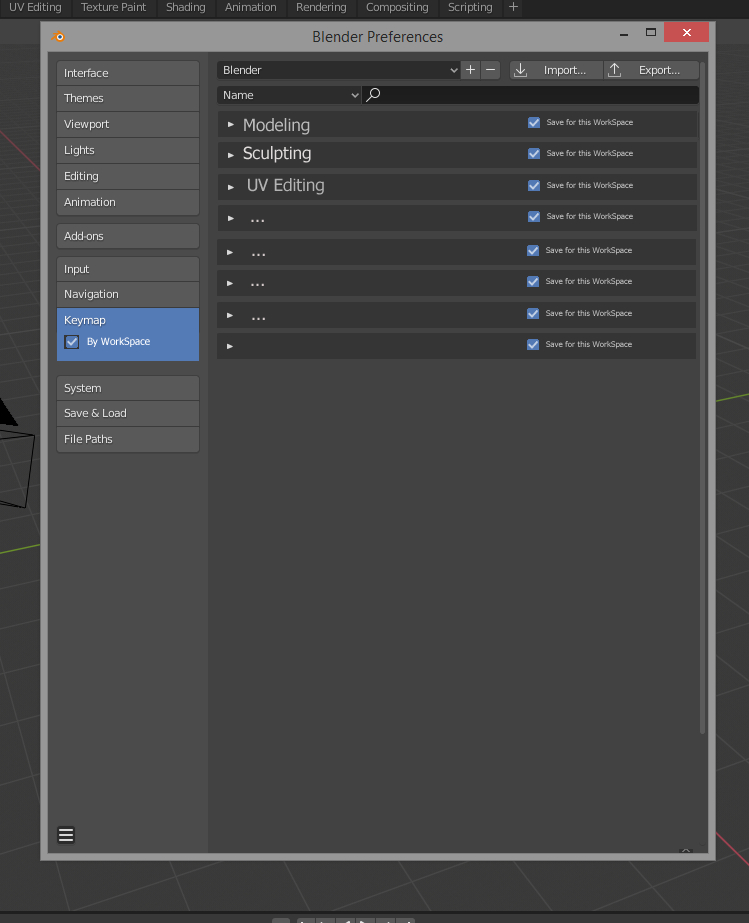This screenshot has width=749, height=923.
Task: Uncheck Save for this WorkSpace on UV Editing
Action: (534, 185)
